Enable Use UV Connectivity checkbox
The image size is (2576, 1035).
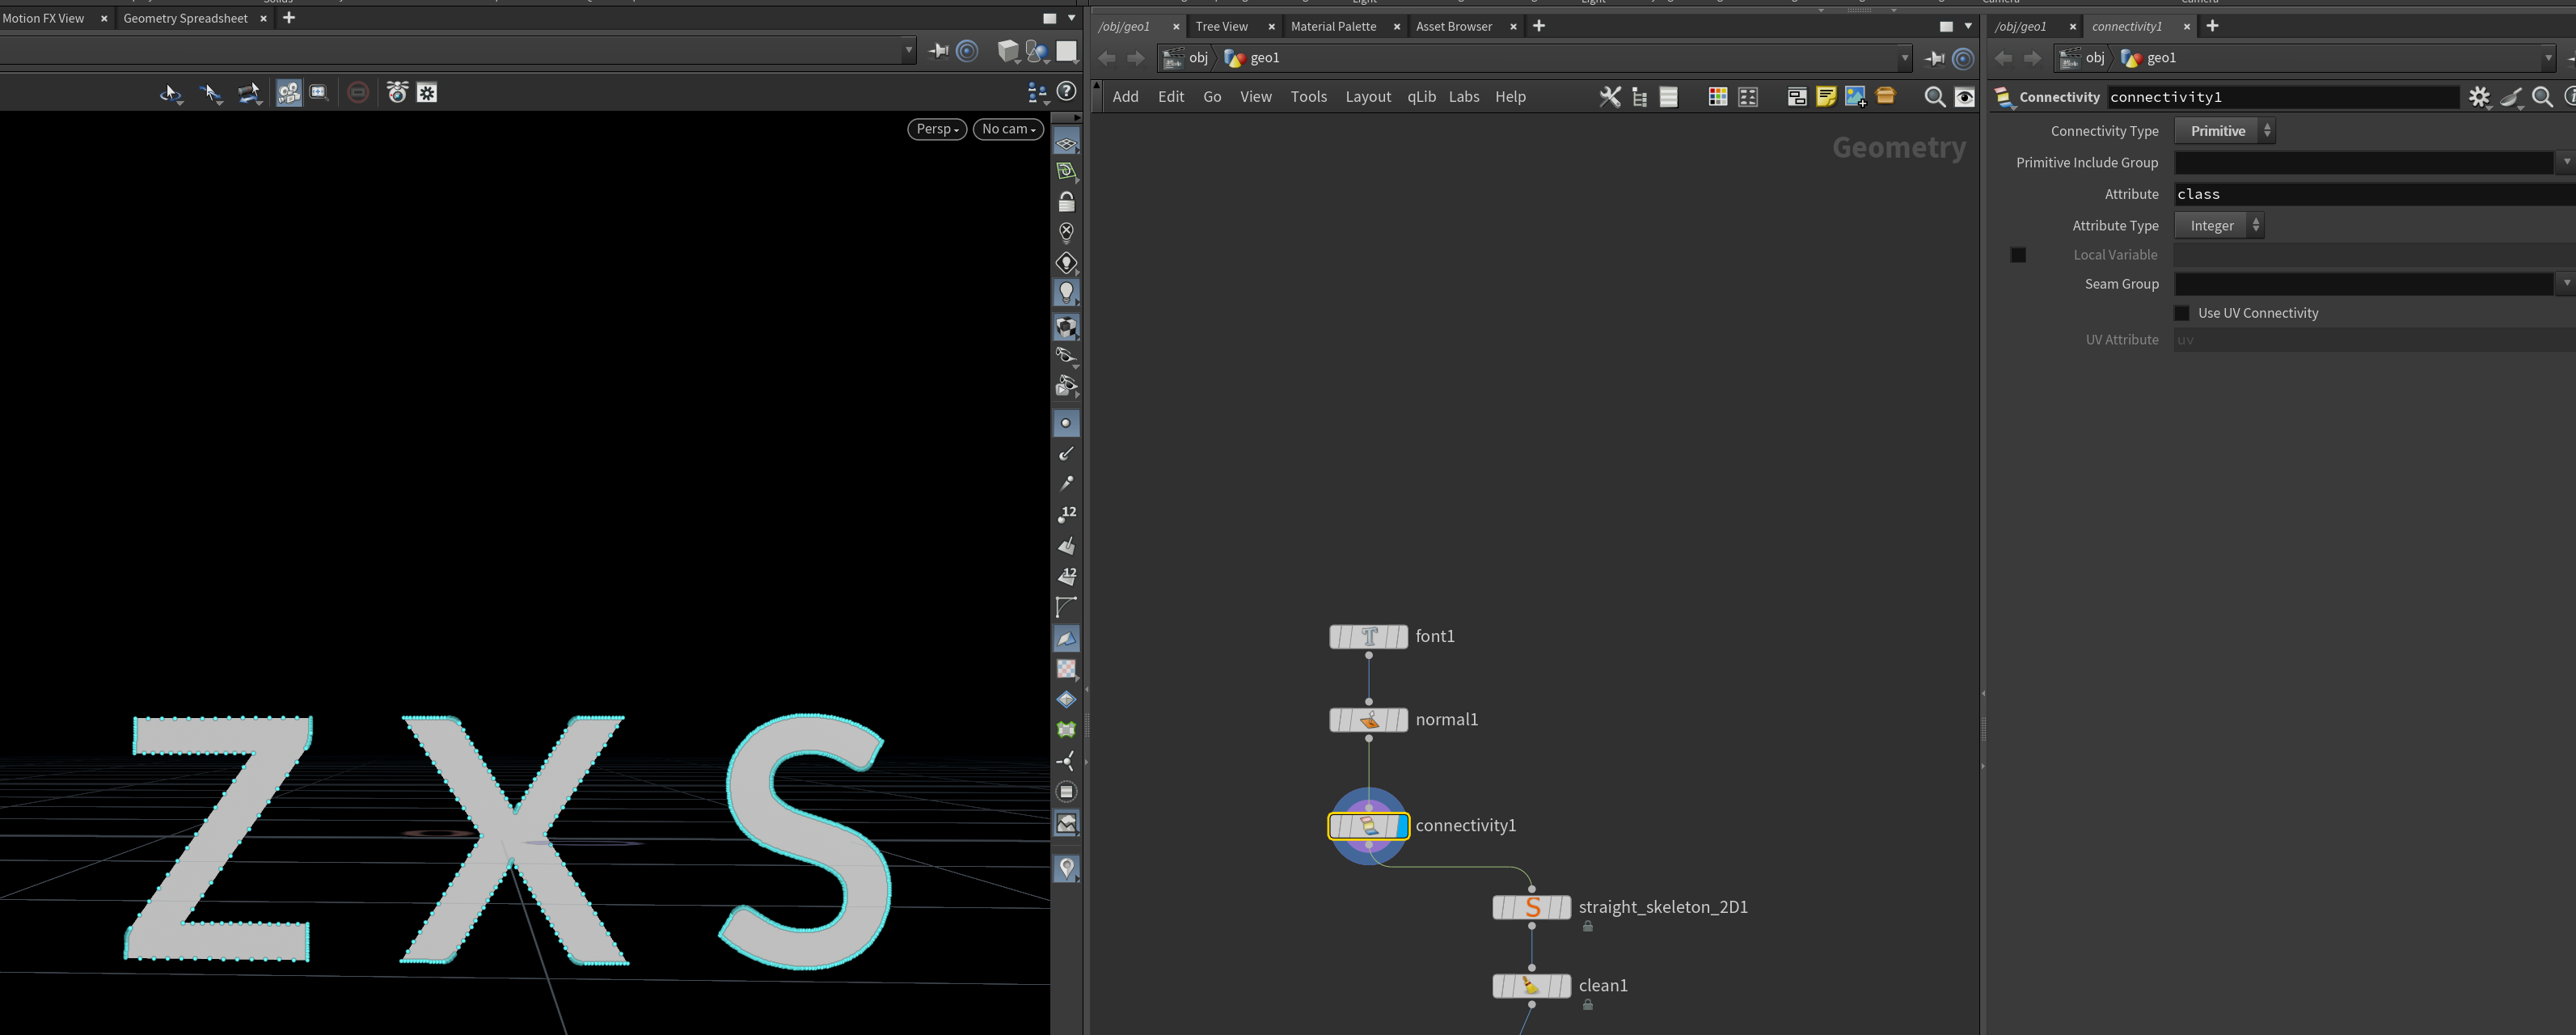pos(2182,313)
